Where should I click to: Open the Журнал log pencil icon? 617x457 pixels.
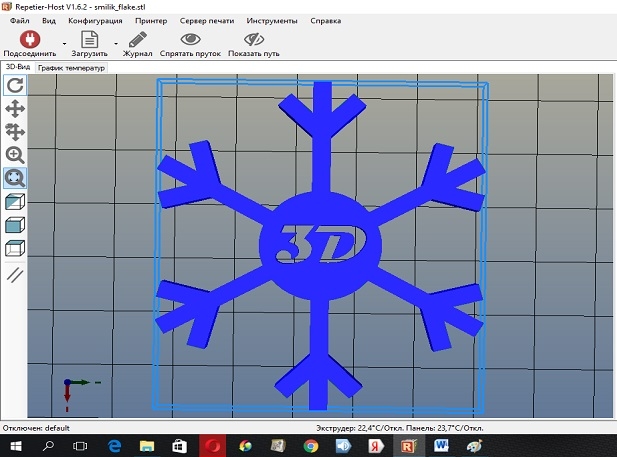[x=137, y=39]
